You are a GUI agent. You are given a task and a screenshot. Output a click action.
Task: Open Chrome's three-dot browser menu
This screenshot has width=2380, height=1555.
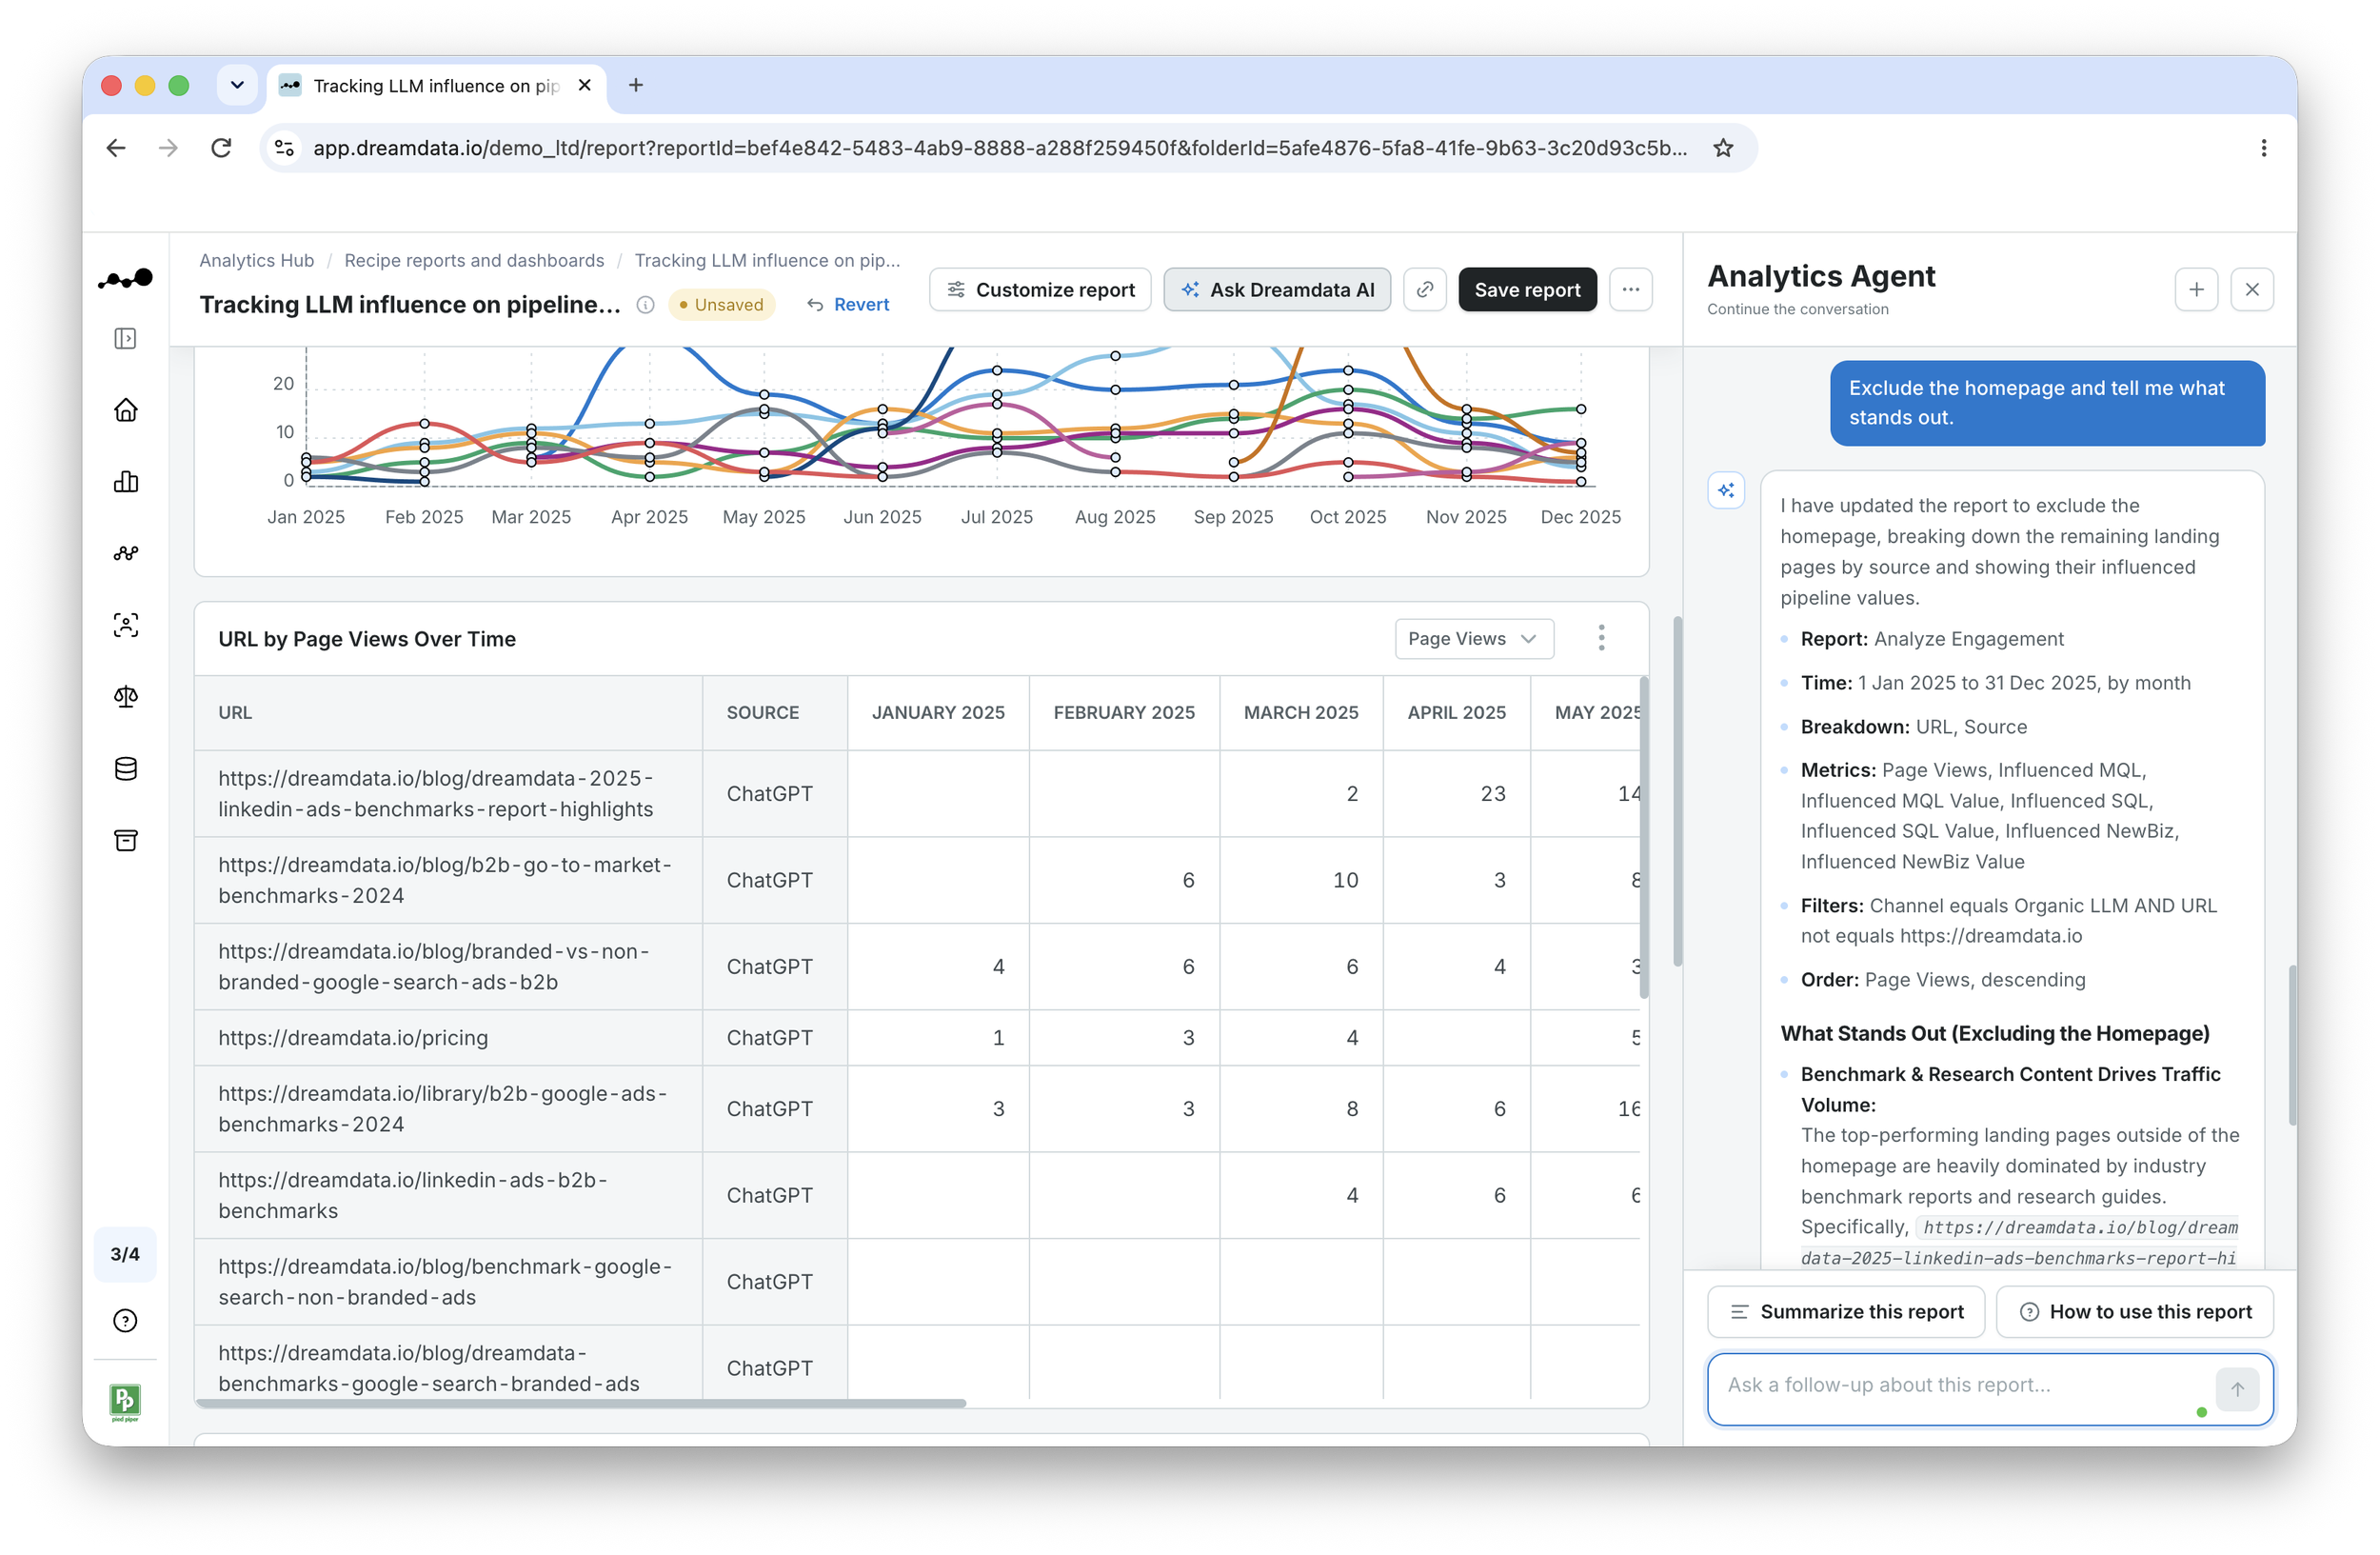tap(2264, 148)
